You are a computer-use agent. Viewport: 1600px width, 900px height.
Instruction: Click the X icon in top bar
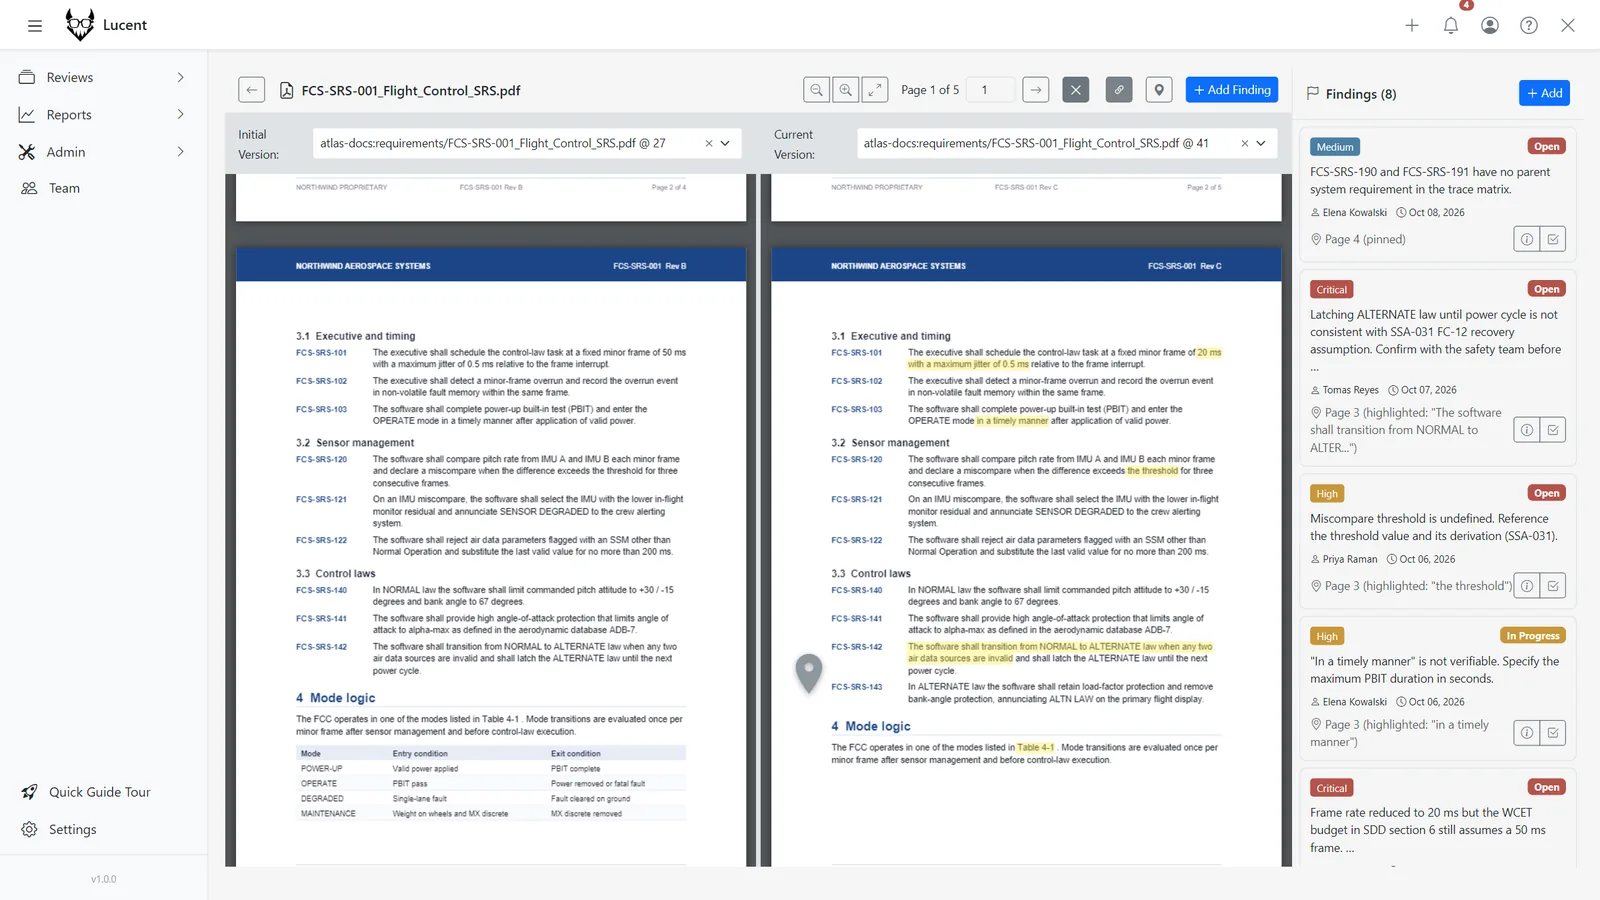point(1568,26)
